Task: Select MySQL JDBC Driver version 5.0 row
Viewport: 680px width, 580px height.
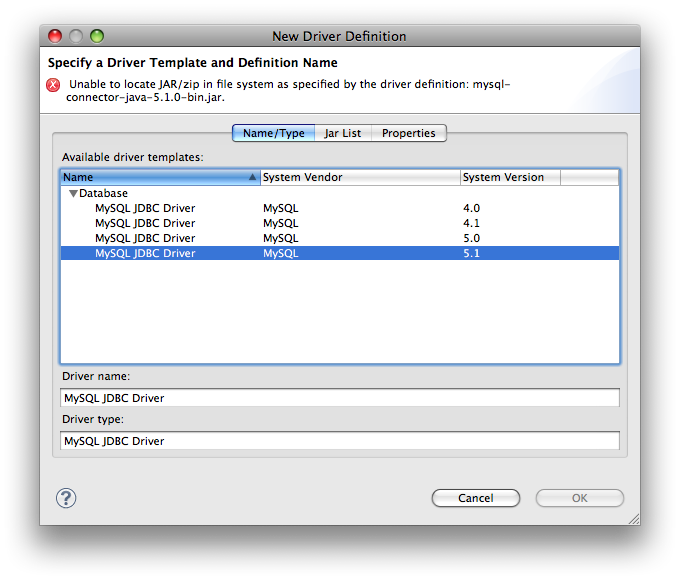Action: pos(340,238)
